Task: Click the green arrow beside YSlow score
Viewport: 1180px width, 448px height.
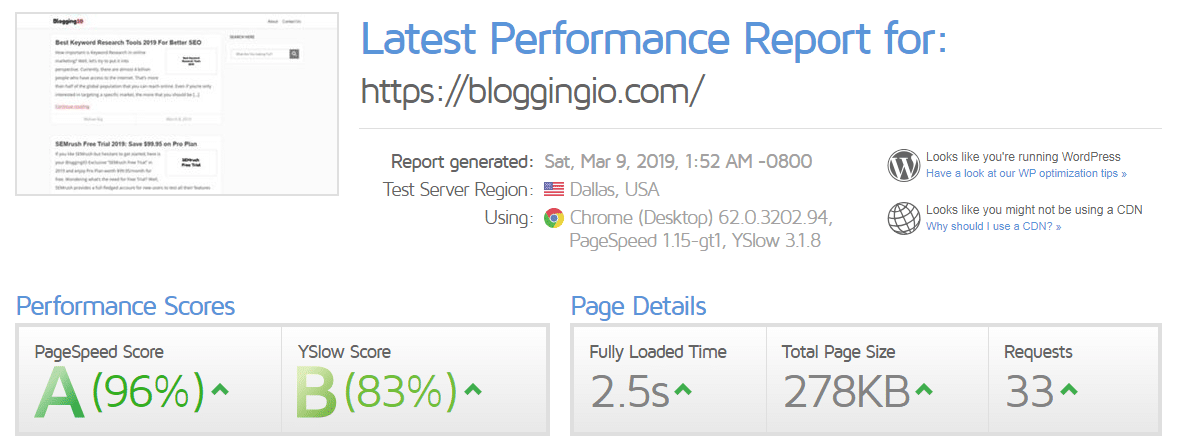Action: tap(473, 389)
